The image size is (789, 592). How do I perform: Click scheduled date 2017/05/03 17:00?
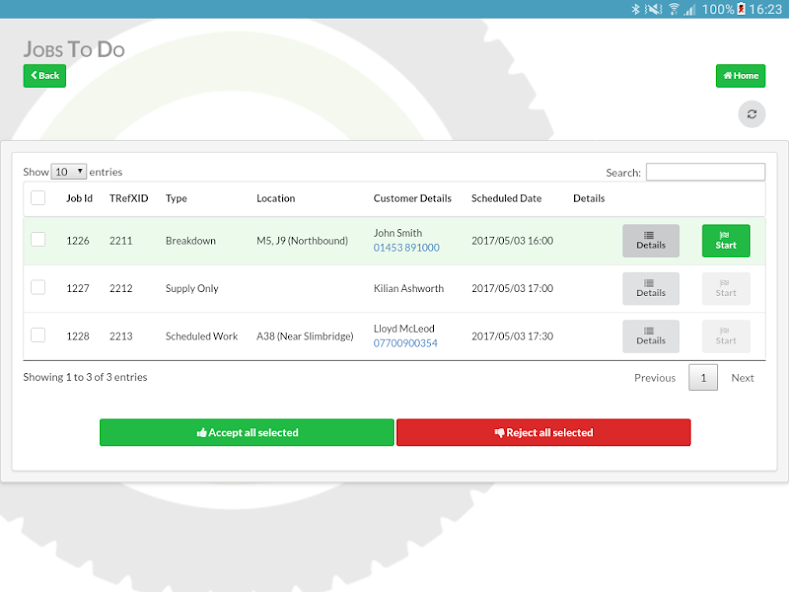(x=512, y=288)
